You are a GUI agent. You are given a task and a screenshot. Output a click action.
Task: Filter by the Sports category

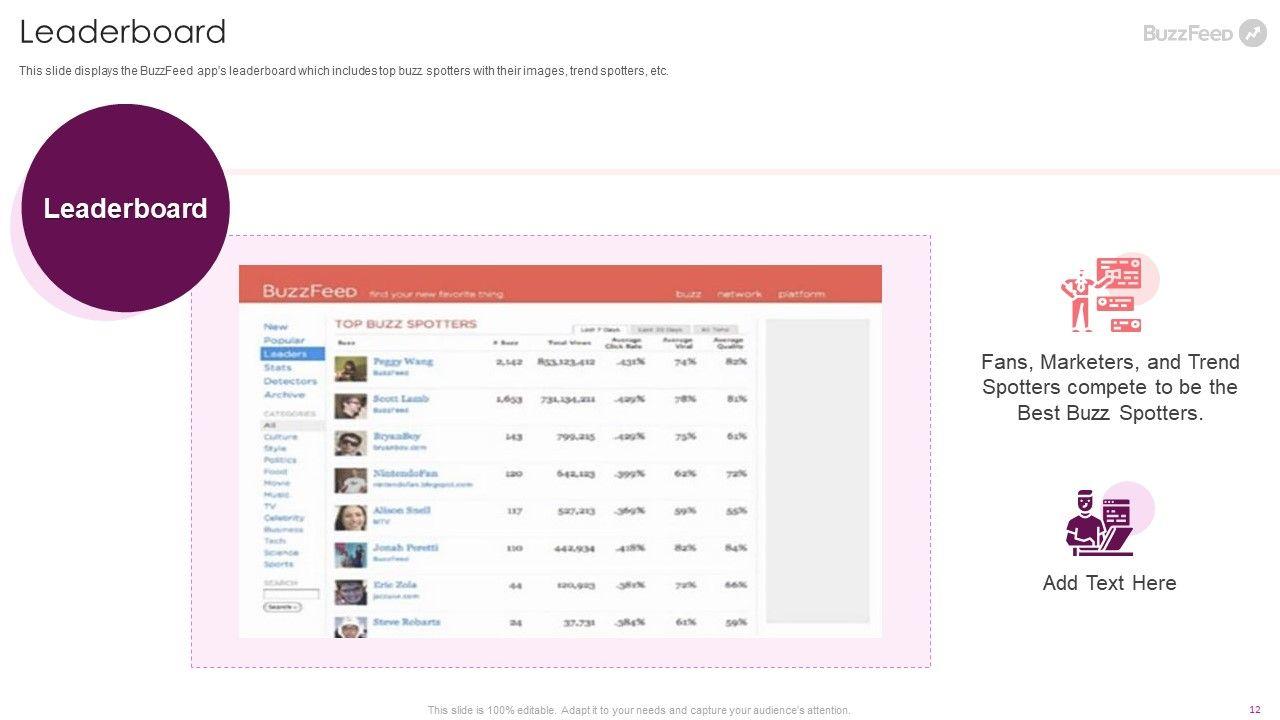click(x=278, y=564)
